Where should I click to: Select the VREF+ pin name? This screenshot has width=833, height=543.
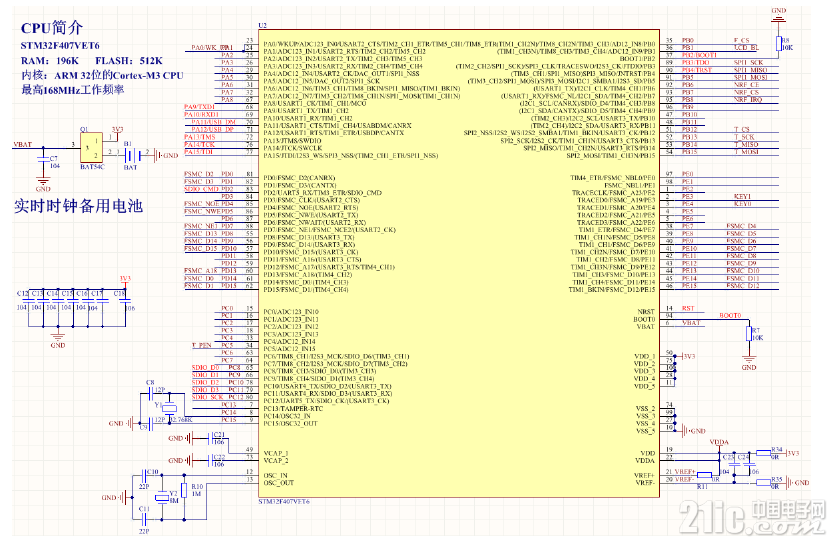[x=644, y=476]
